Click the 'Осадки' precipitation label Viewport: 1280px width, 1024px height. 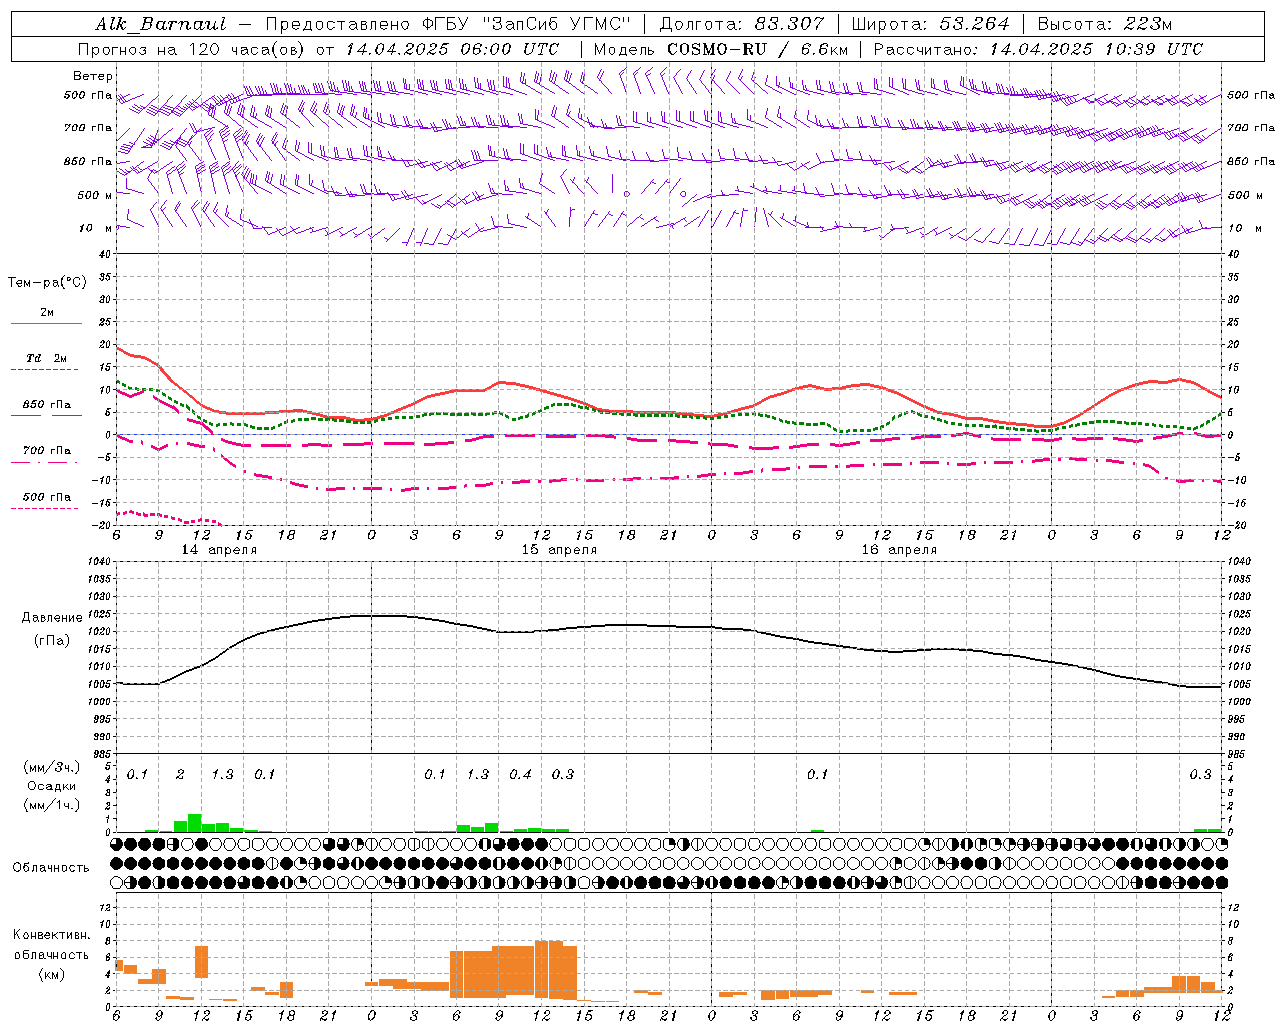click(x=52, y=786)
